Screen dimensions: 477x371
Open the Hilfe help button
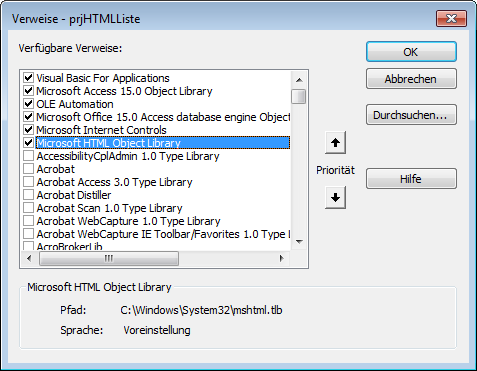click(411, 179)
